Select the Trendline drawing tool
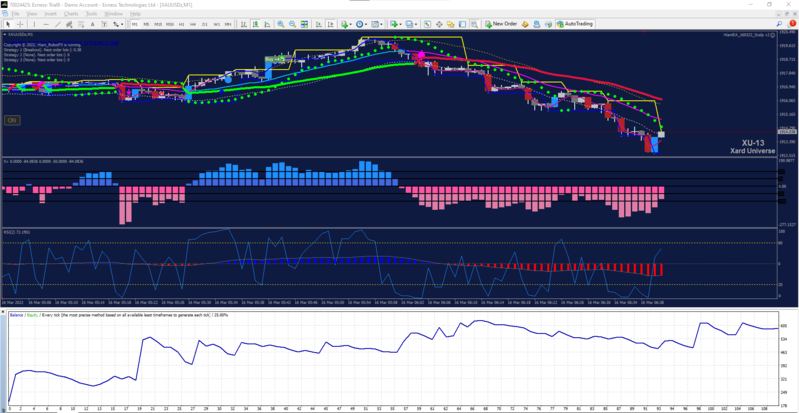The width and height of the screenshot is (799, 413). pyautogui.click(x=58, y=24)
